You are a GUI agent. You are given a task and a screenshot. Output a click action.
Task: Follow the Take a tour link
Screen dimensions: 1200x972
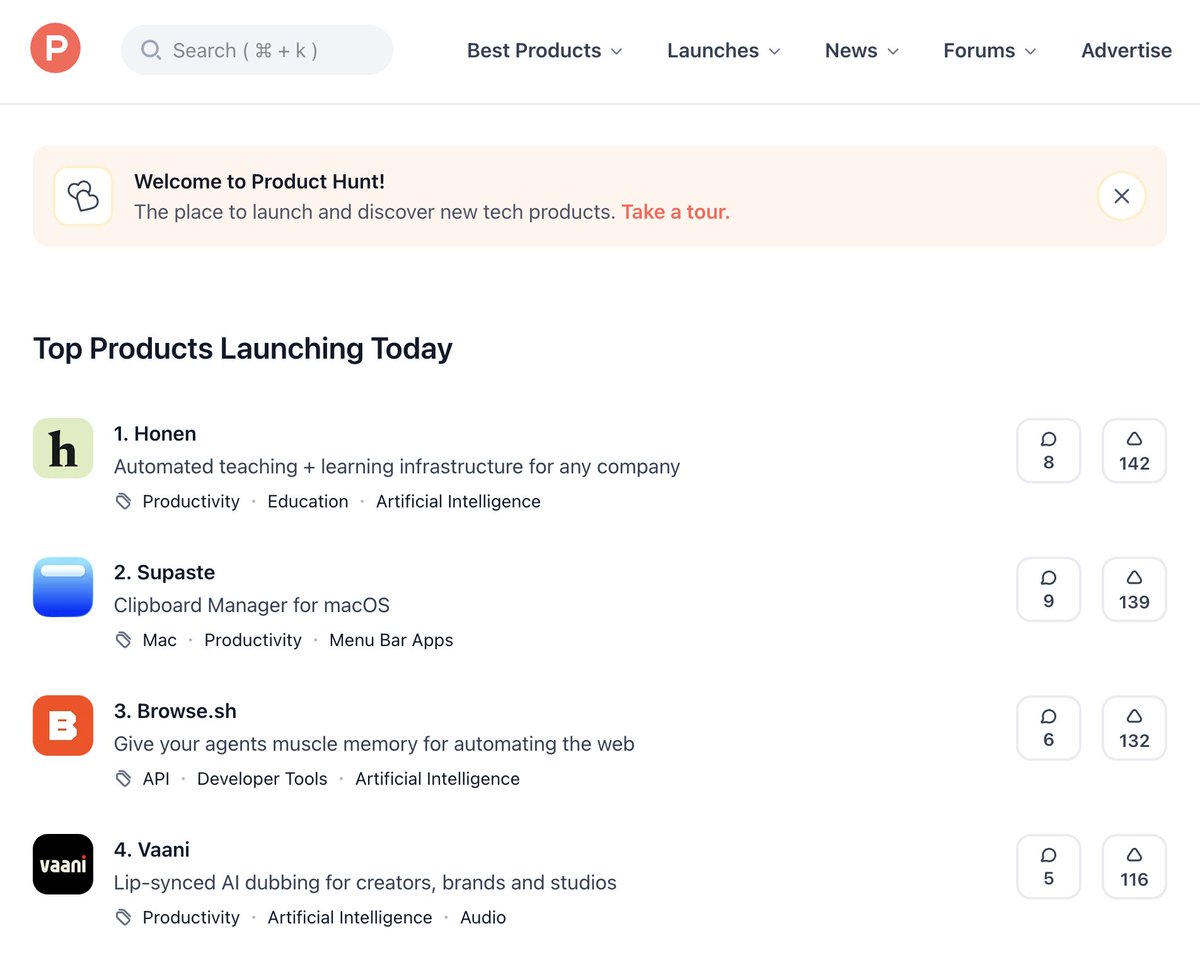coord(675,212)
